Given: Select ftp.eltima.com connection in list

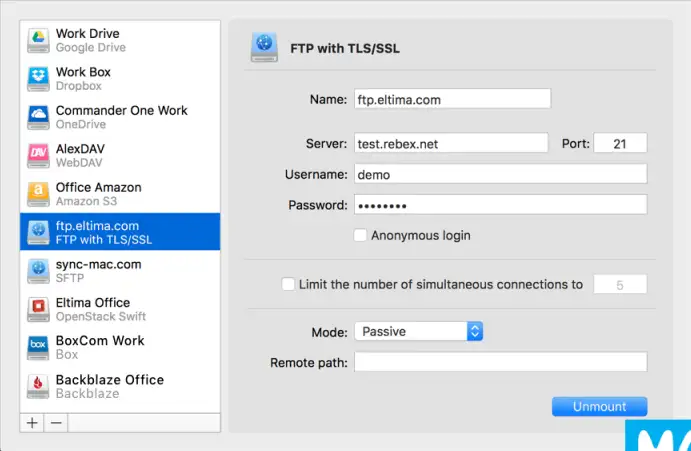Looking at the screenshot, I should point(120,232).
